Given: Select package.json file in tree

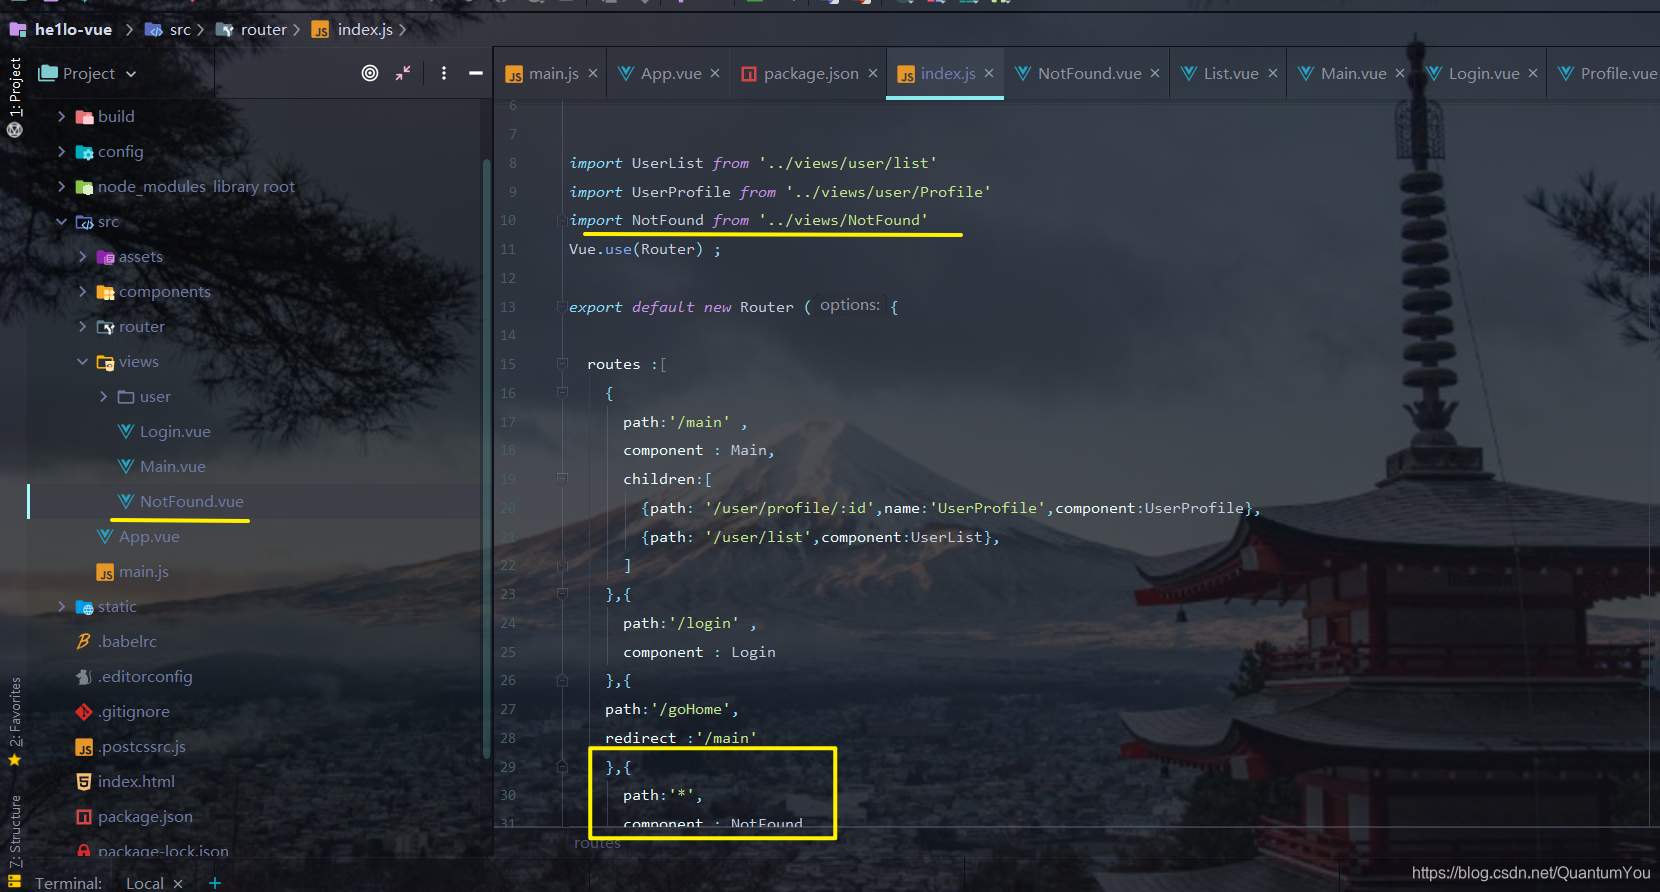Looking at the screenshot, I should pyautogui.click(x=145, y=817).
